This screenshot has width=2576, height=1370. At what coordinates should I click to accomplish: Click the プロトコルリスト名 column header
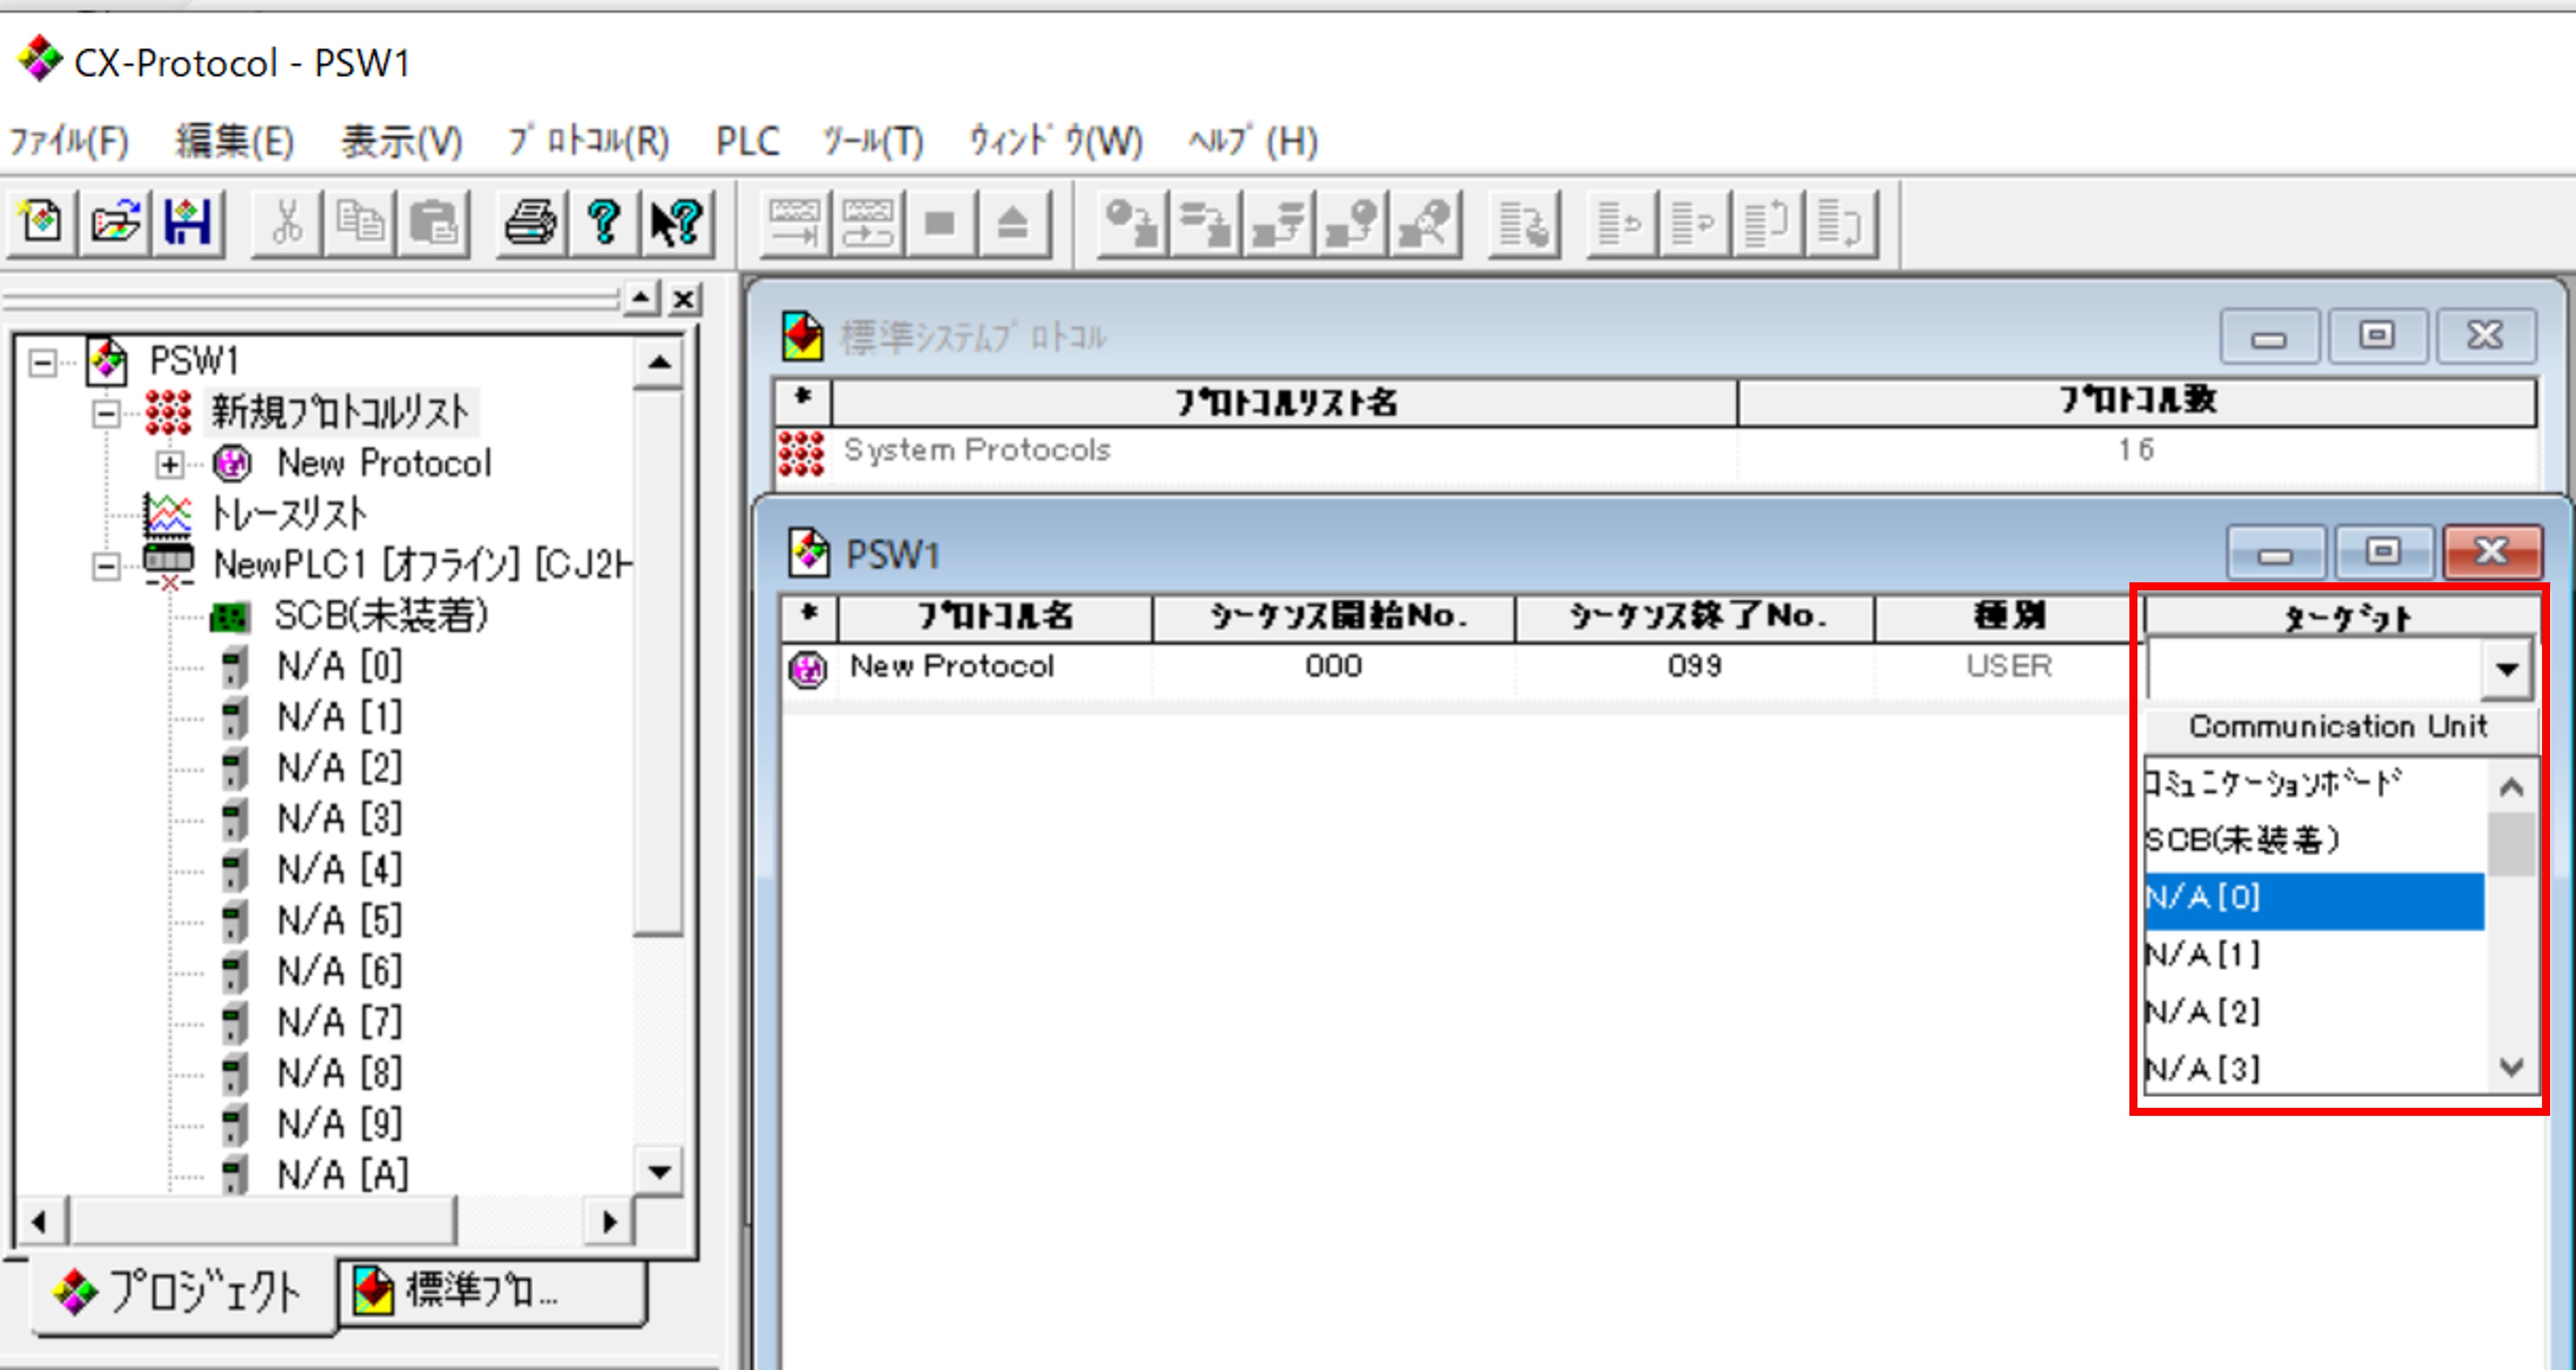[1284, 402]
